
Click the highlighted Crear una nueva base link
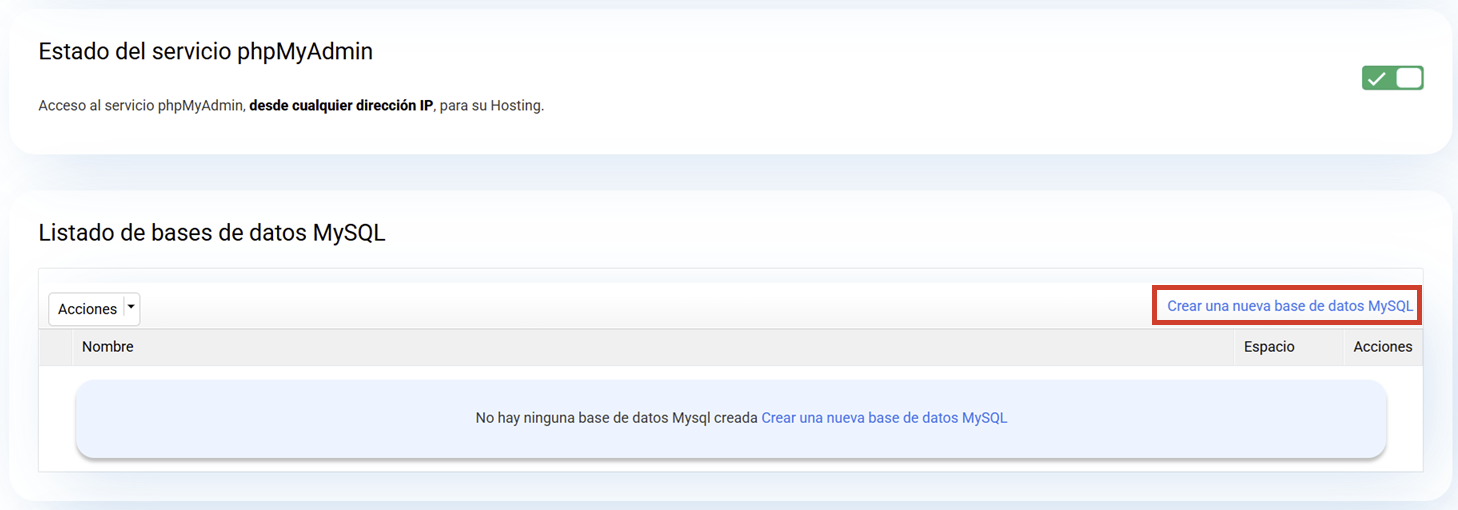(1290, 306)
